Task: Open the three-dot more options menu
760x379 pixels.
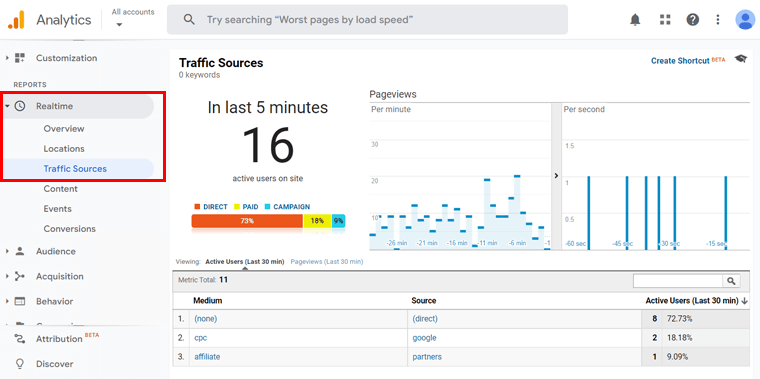Action: pyautogui.click(x=718, y=20)
